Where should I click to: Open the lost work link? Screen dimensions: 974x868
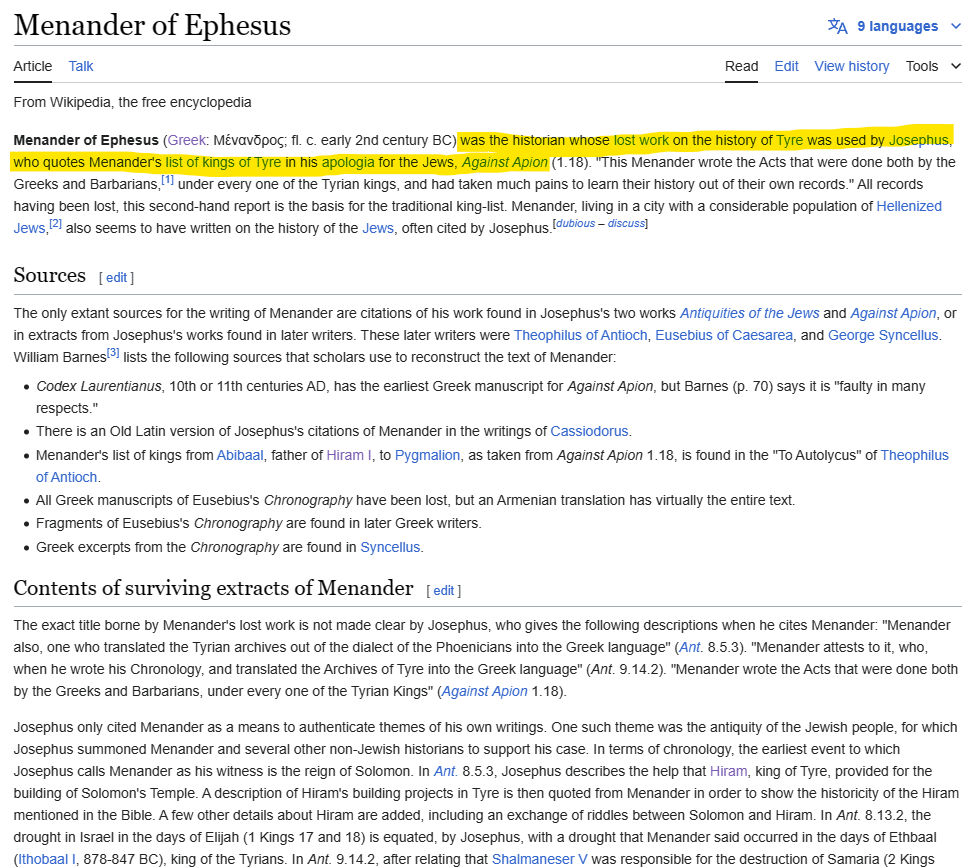pos(641,140)
